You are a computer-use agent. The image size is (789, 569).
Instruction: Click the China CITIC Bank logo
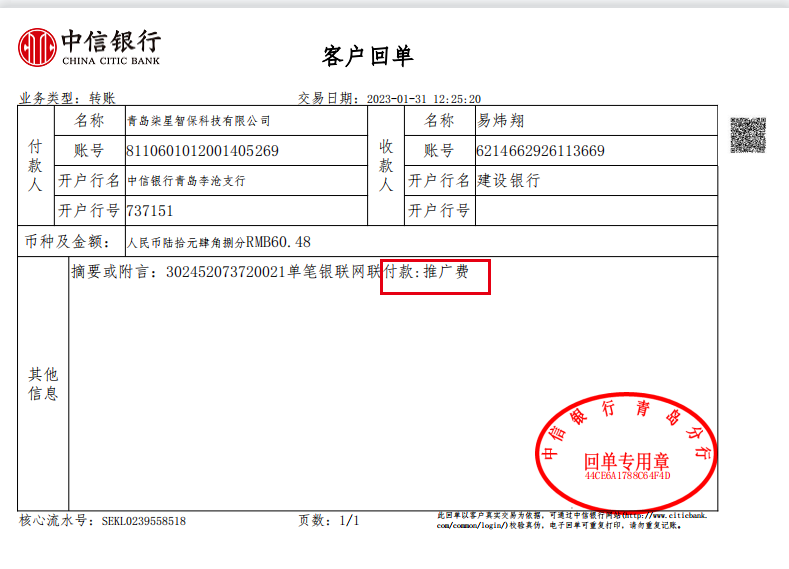coord(90,47)
